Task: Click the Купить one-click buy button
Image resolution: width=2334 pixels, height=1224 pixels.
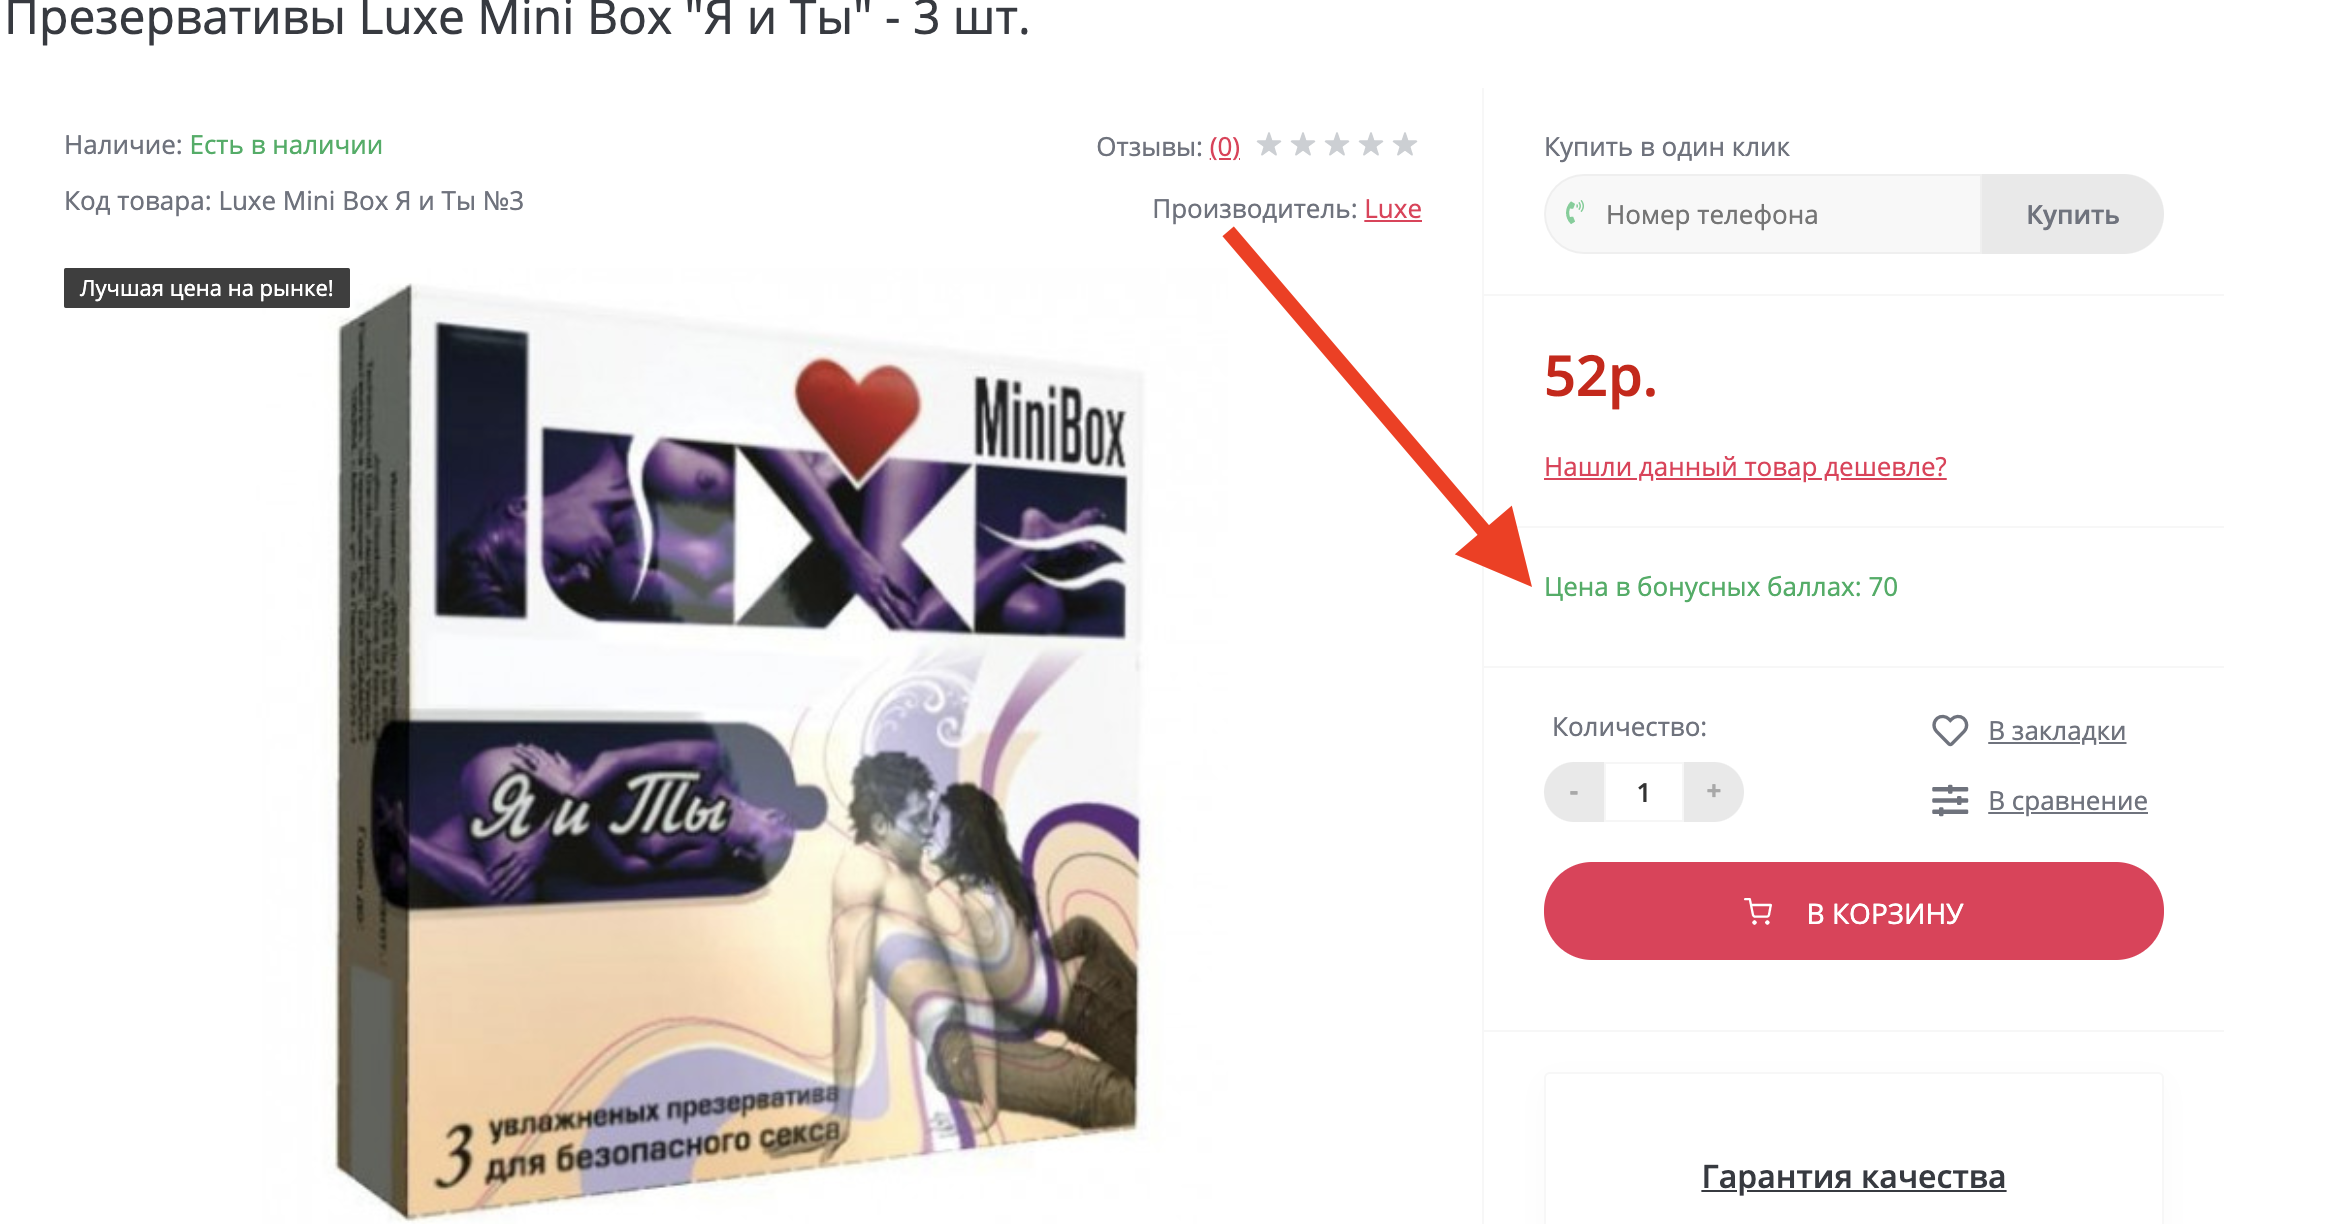Action: coord(2072,214)
